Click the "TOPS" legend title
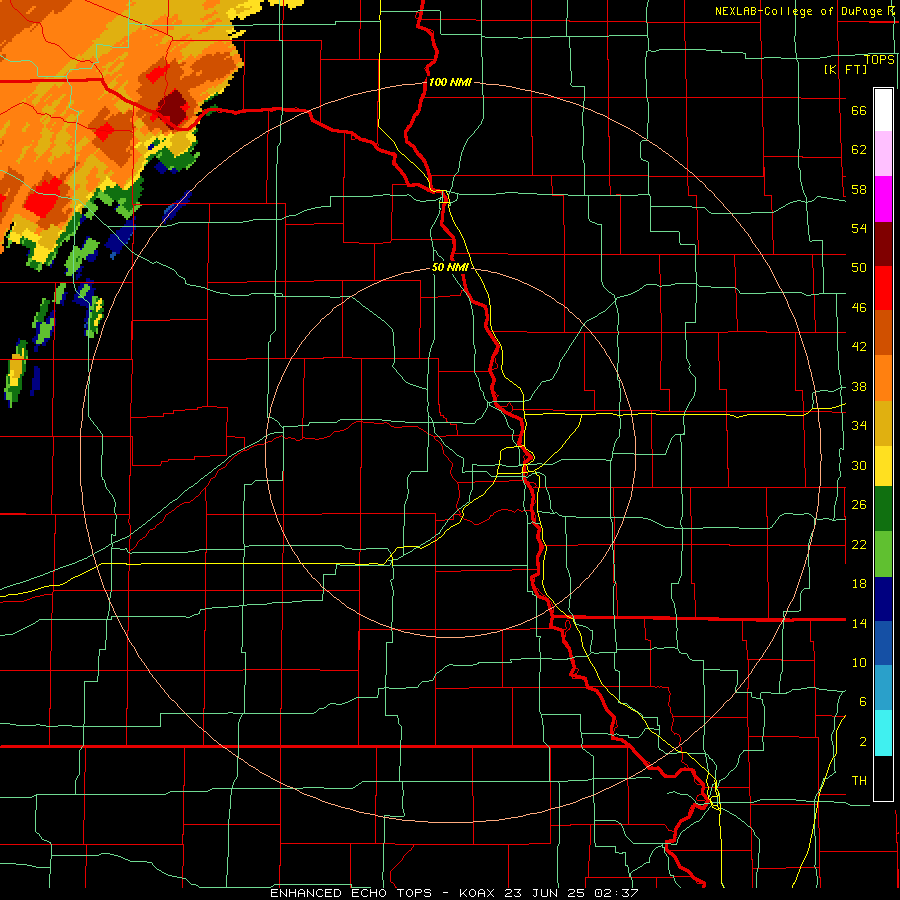This screenshot has height=900, width=900. tap(879, 59)
